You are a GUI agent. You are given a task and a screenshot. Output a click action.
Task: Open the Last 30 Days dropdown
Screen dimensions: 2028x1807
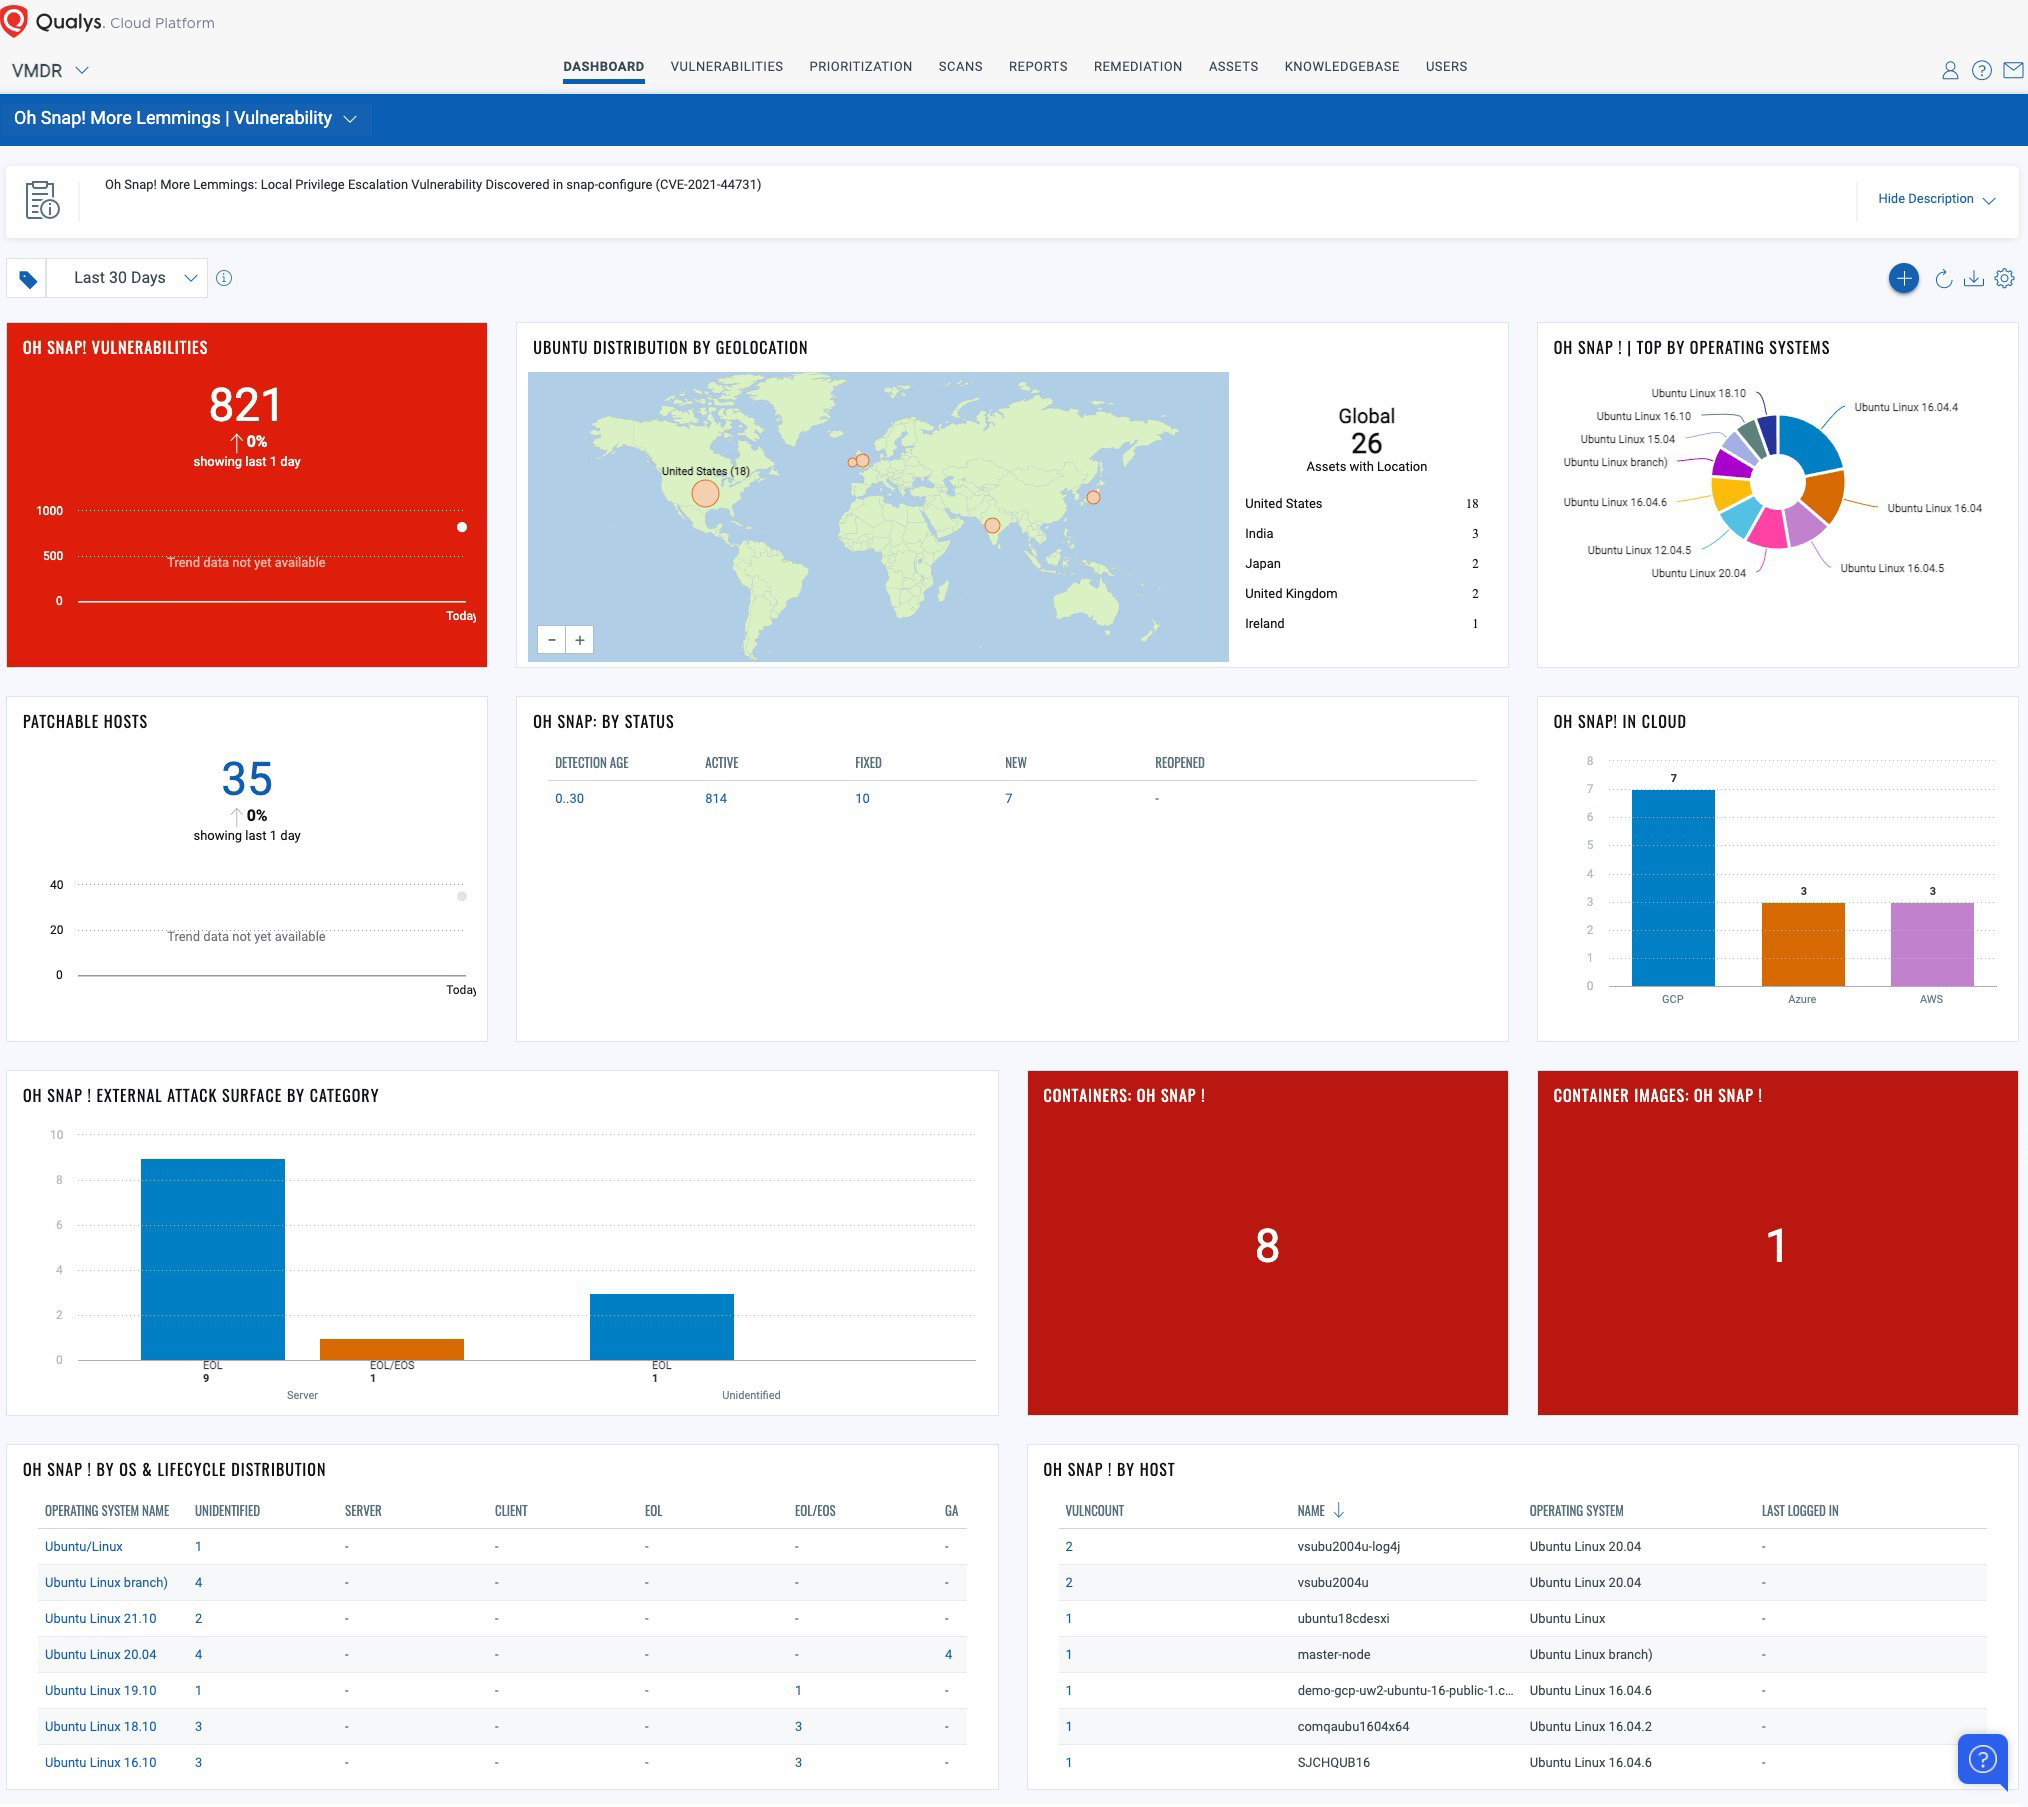click(127, 278)
